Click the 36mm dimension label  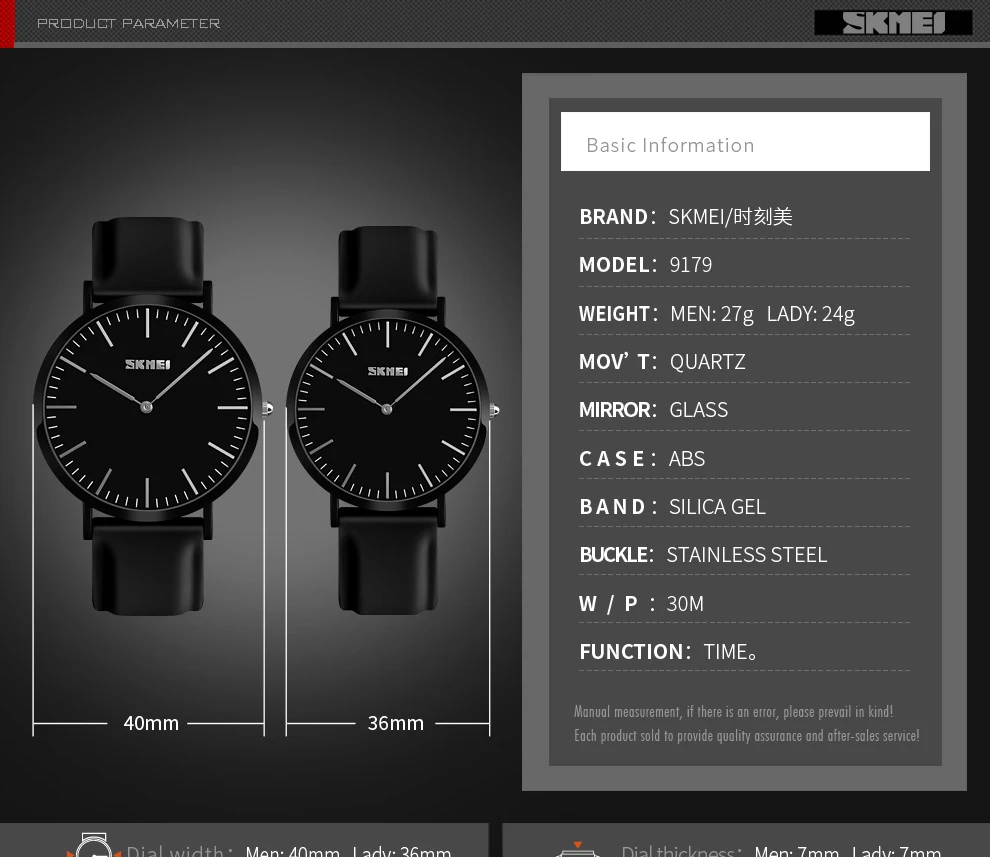click(x=395, y=723)
